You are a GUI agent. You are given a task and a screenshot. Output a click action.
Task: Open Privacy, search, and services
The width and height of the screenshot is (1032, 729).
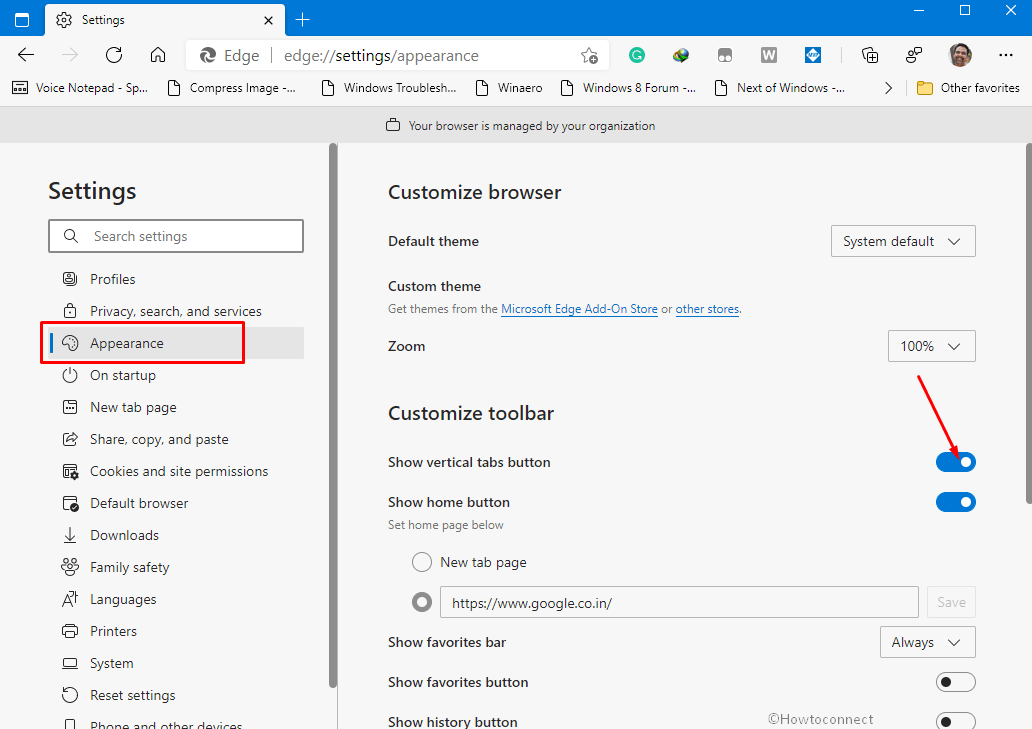(x=176, y=311)
